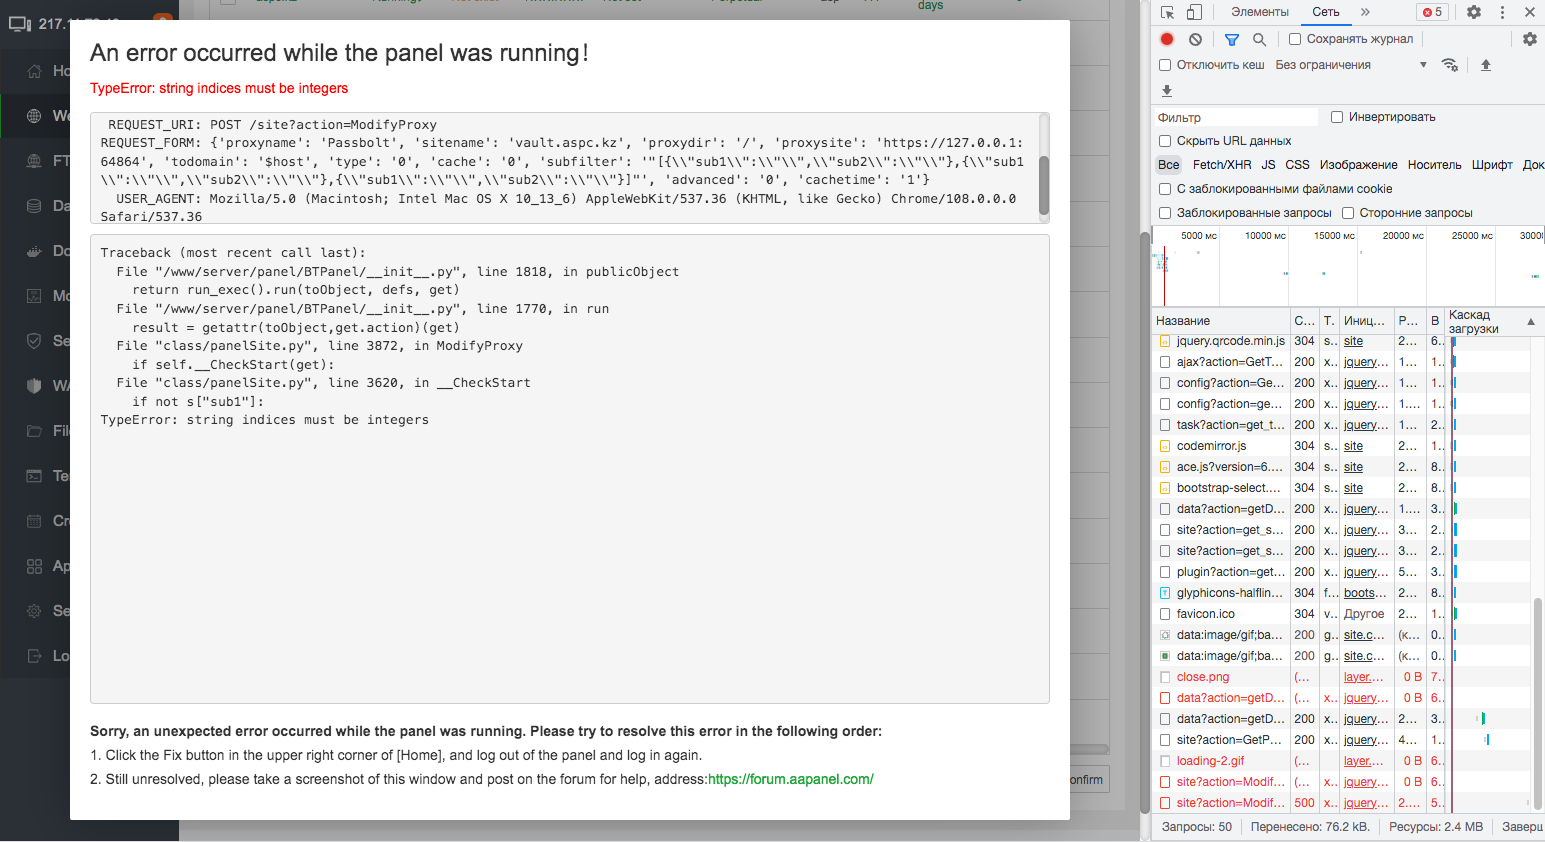Stop network recording with red button

tap(1167, 39)
